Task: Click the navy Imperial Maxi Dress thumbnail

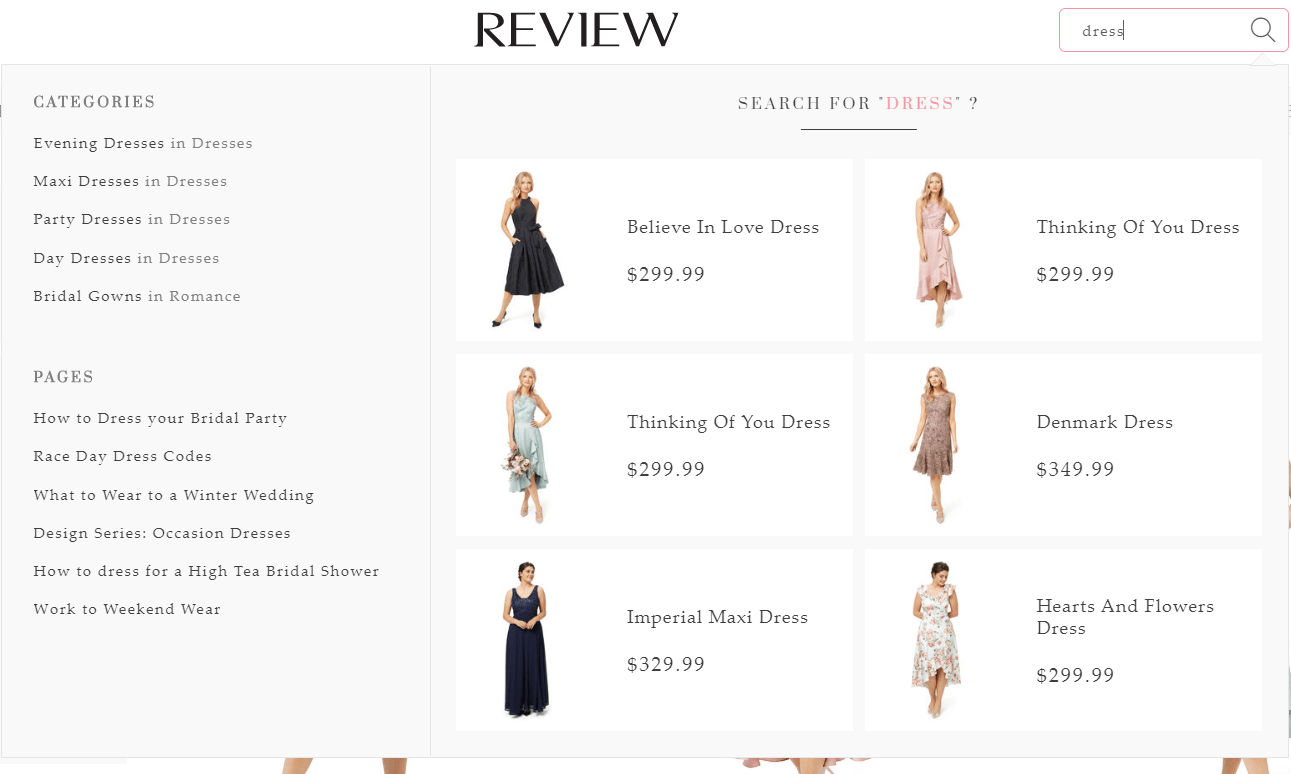Action: 527,639
